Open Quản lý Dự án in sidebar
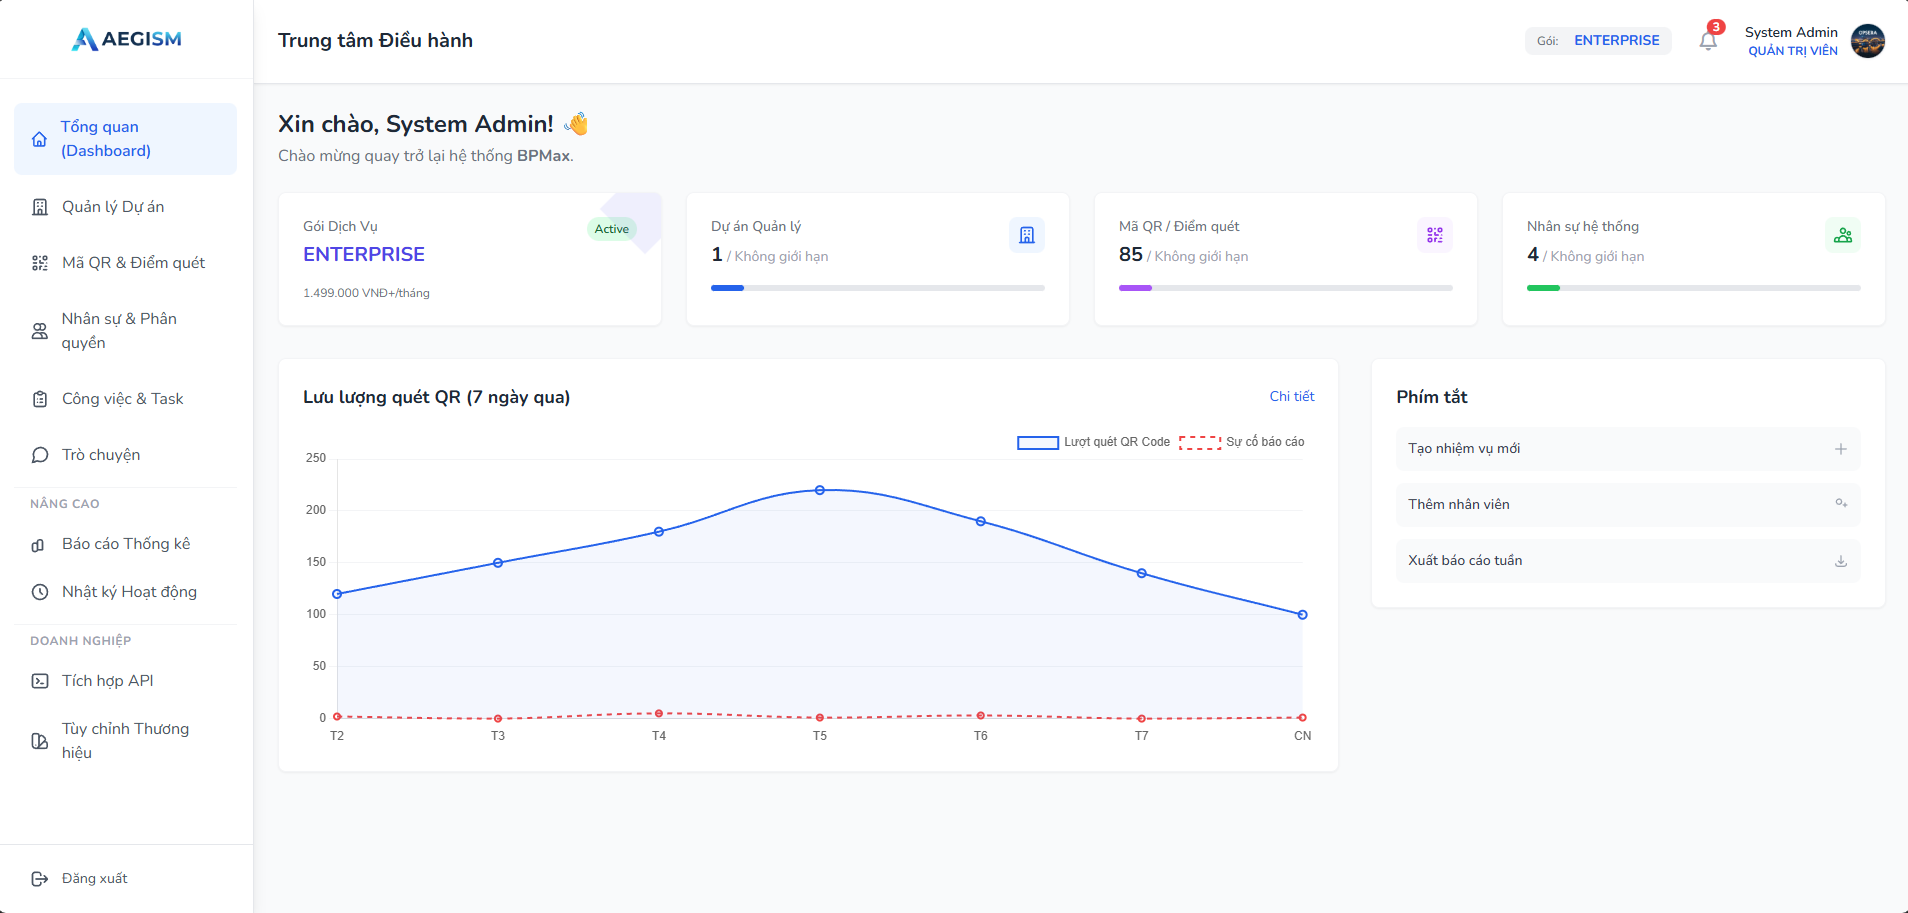1908x913 pixels. tap(113, 207)
